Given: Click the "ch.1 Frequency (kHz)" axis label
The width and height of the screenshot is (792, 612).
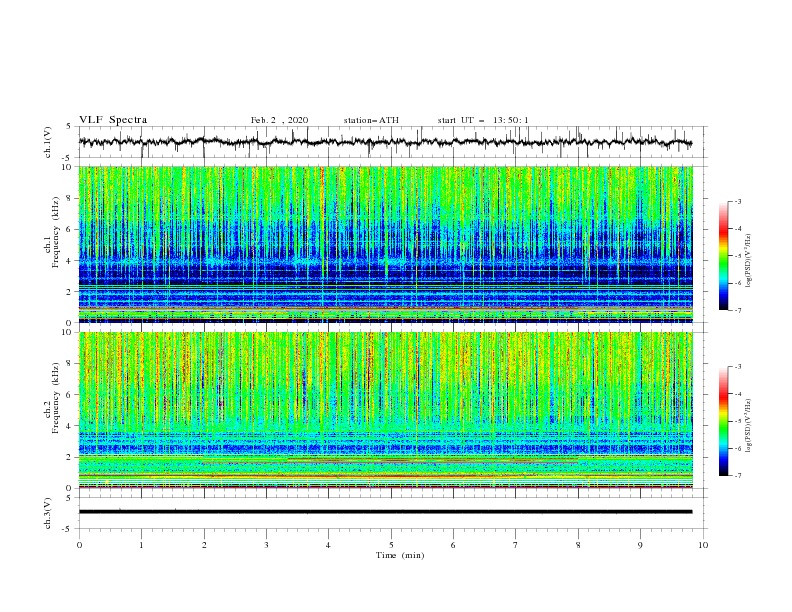Looking at the screenshot, I should coord(51,230).
